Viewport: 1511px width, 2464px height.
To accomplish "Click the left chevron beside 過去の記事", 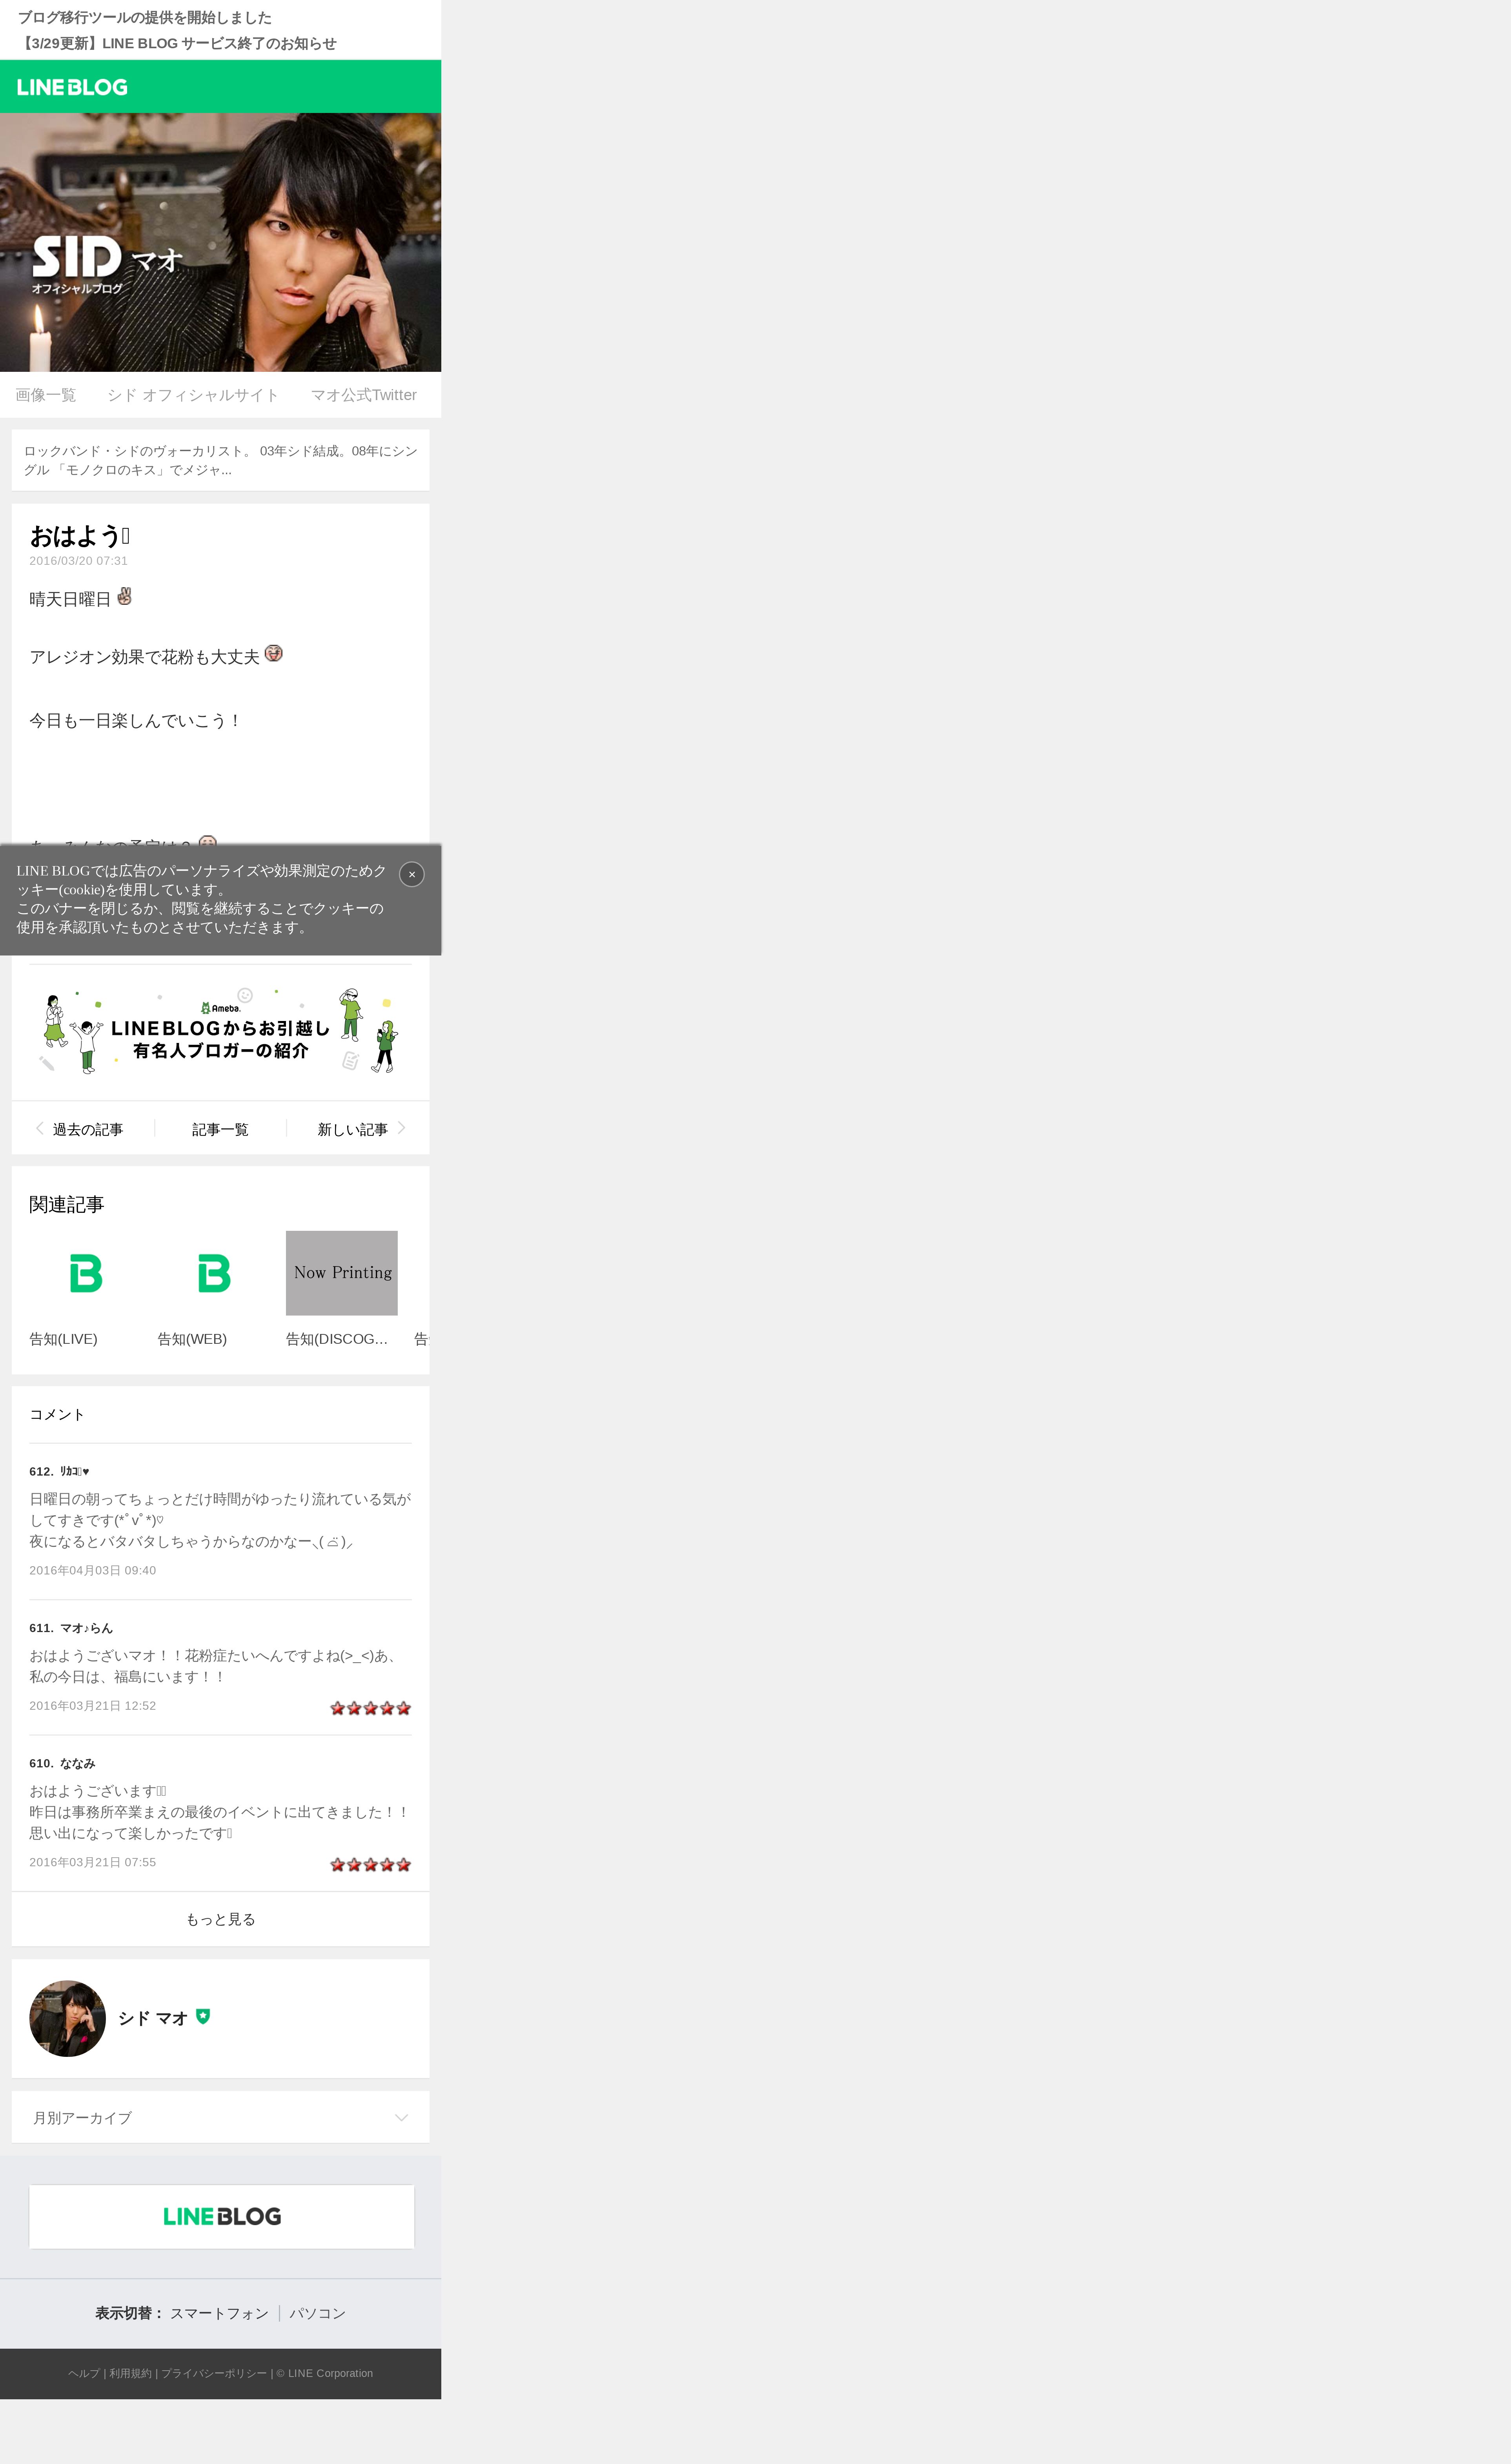I will coord(39,1128).
